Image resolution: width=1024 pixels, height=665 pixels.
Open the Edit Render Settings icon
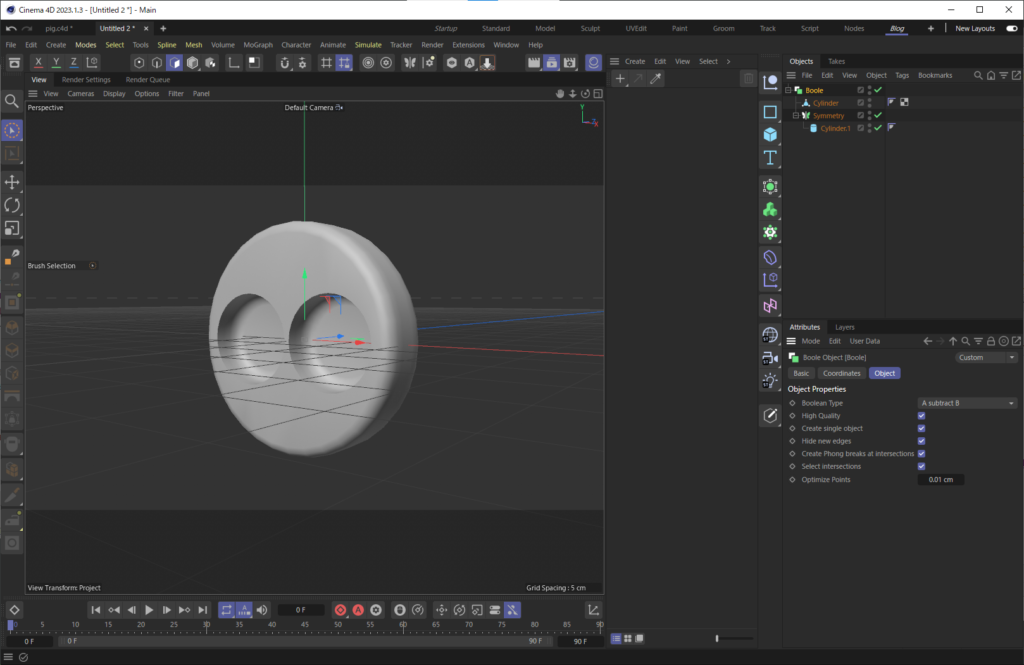pyautogui.click(x=570, y=61)
